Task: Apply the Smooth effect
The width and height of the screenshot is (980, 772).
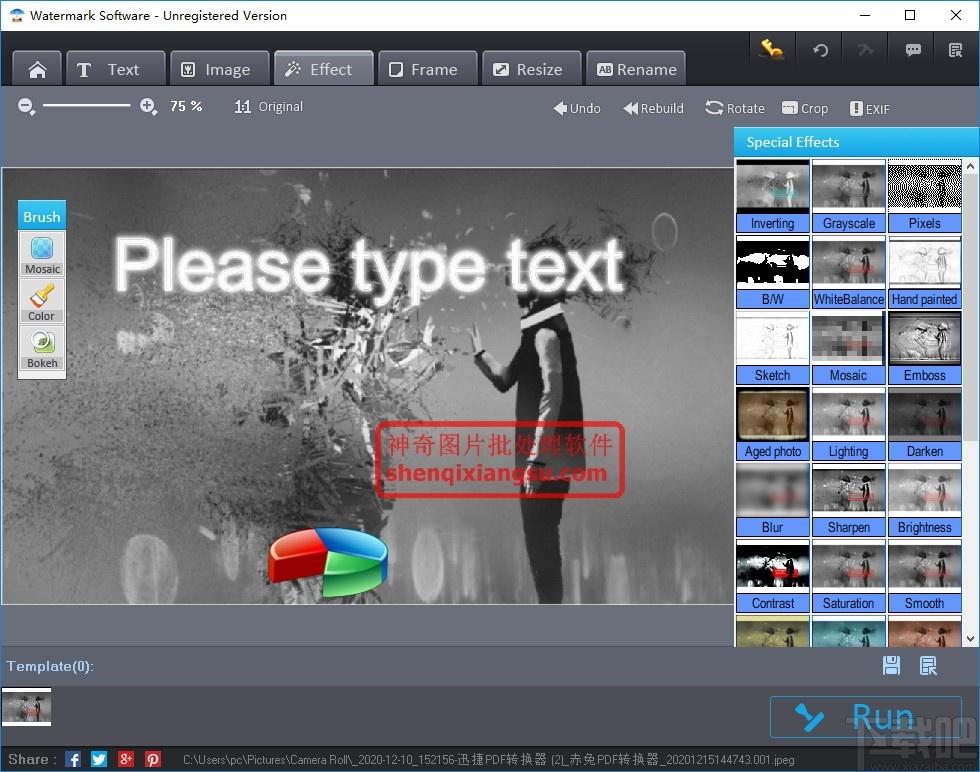Action: (924, 576)
